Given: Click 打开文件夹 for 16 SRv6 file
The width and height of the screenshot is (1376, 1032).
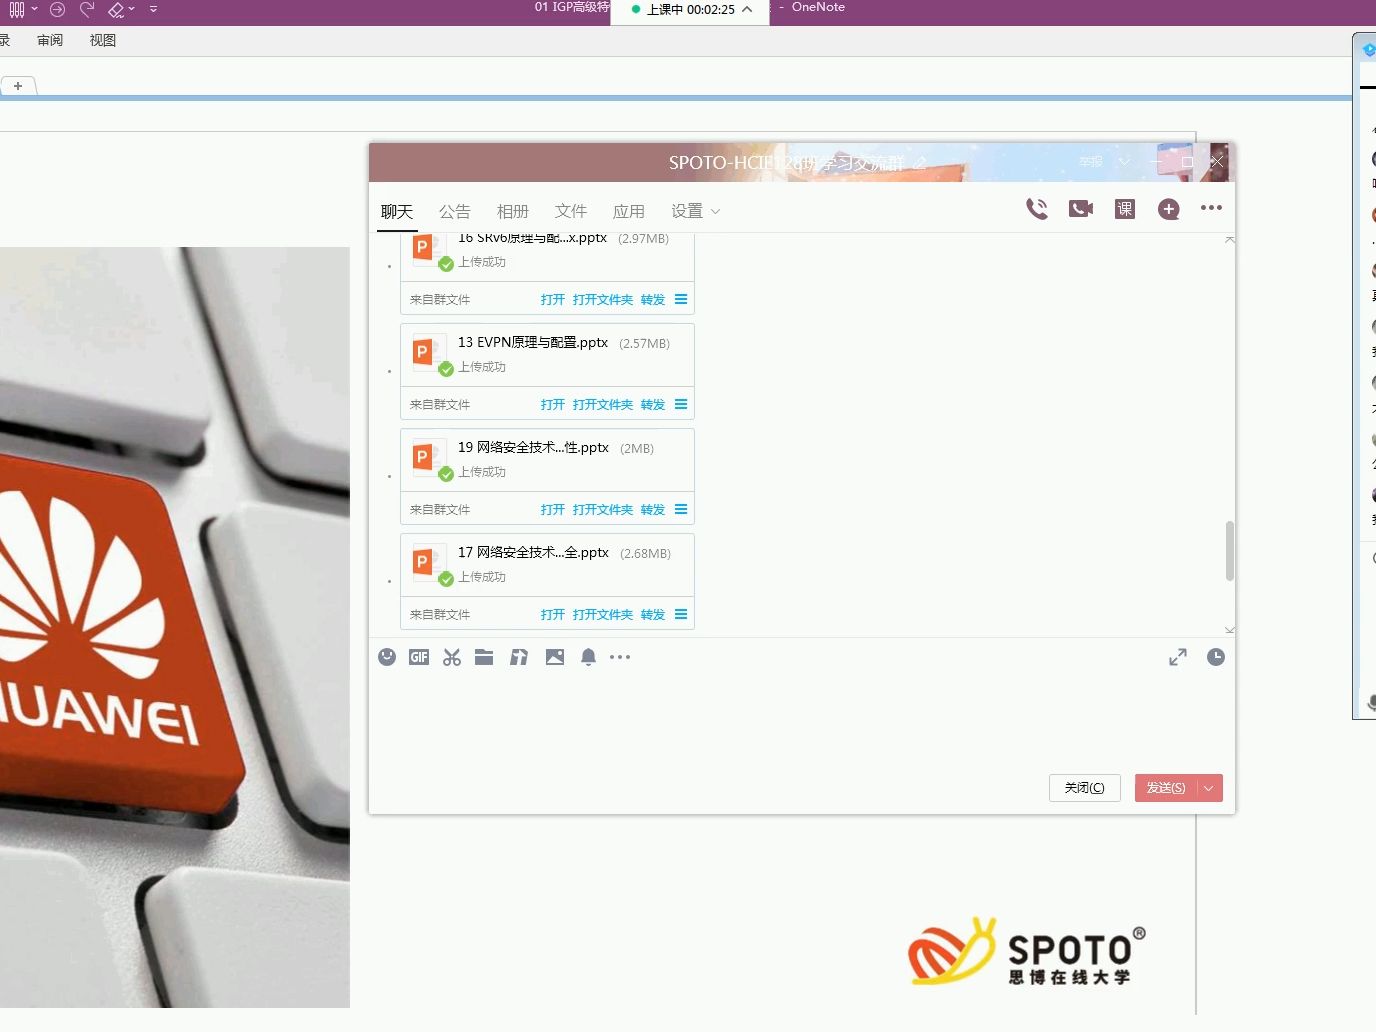Looking at the screenshot, I should (x=603, y=299).
